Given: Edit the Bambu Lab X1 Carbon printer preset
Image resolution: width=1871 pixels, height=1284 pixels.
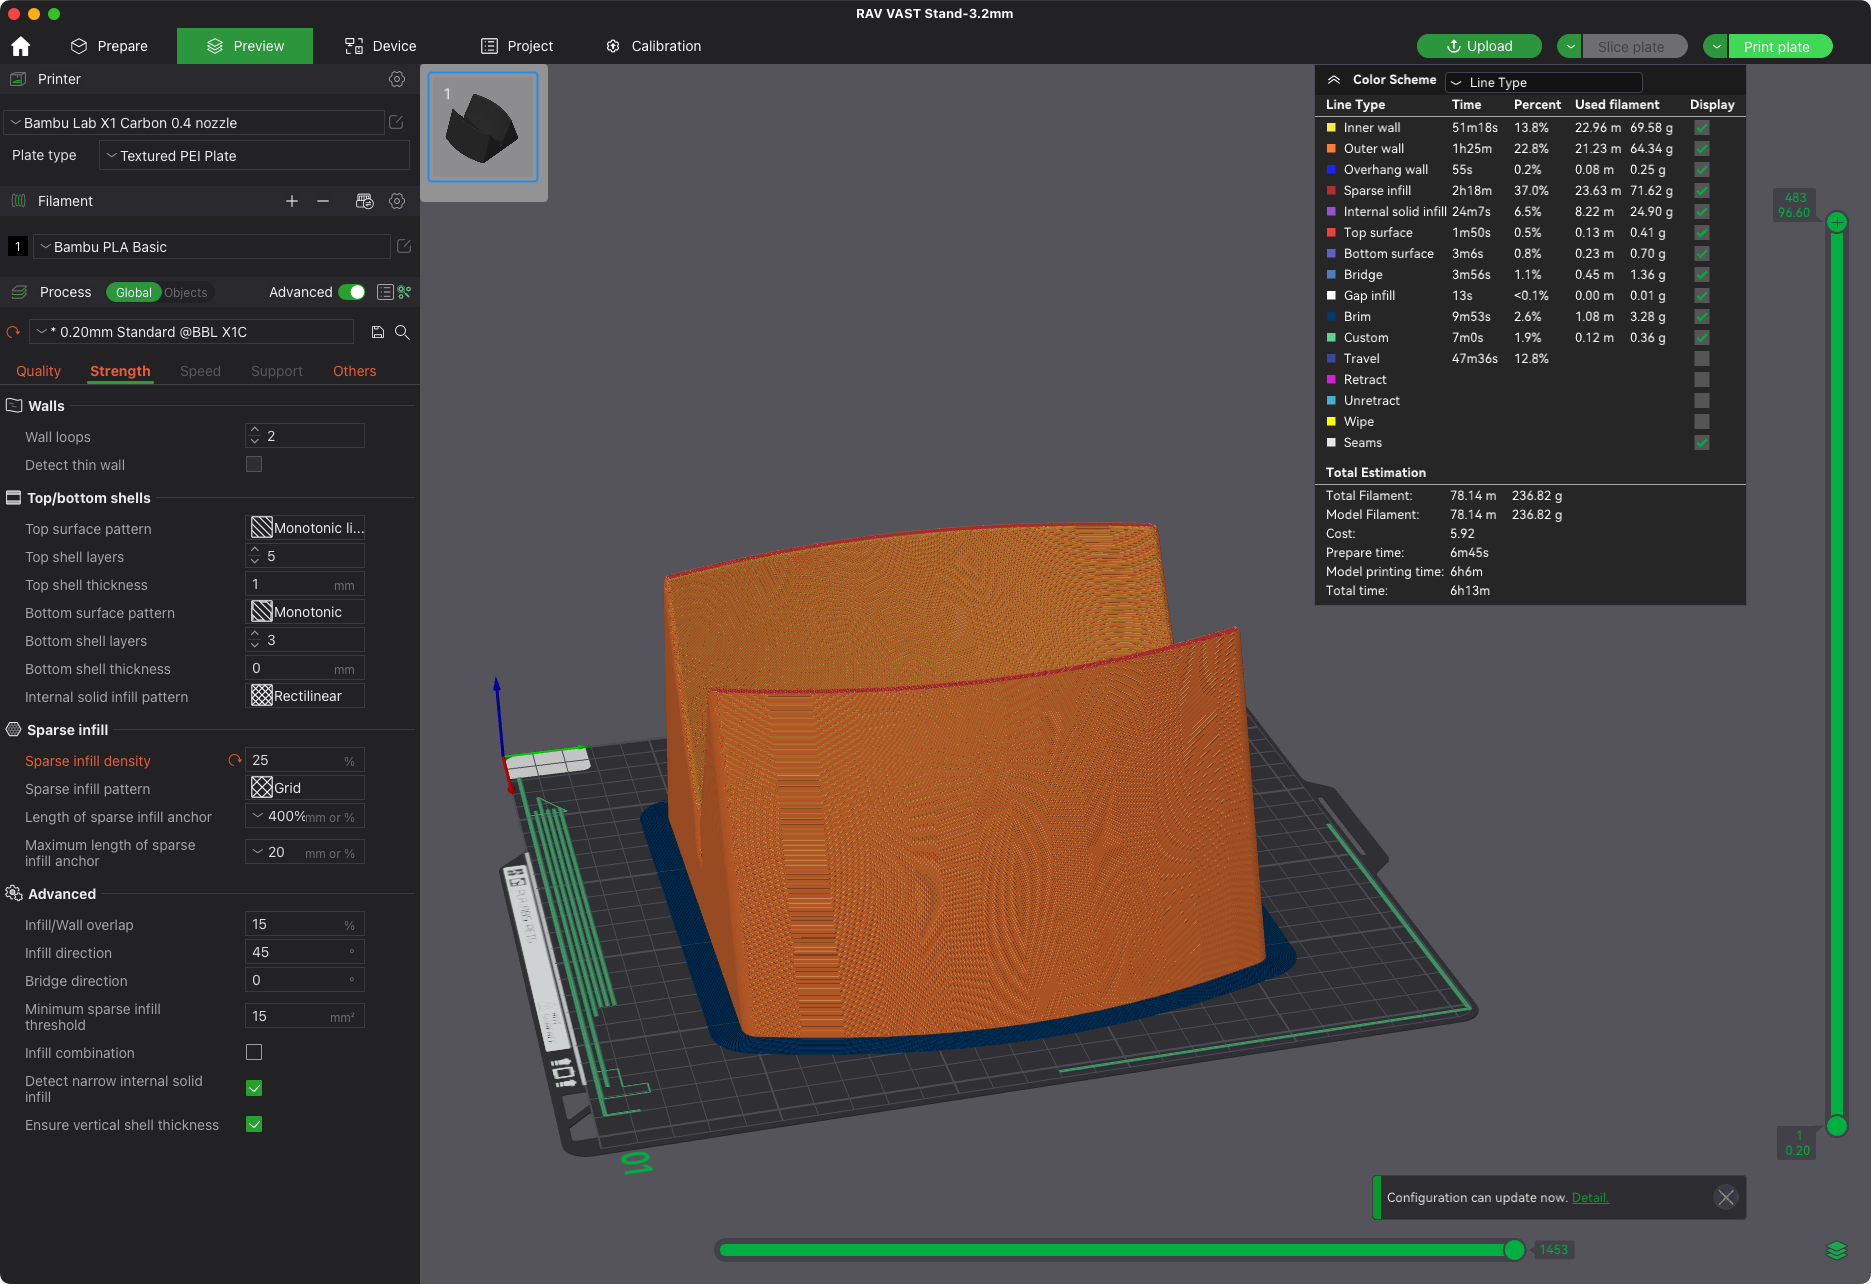Looking at the screenshot, I should 396,122.
